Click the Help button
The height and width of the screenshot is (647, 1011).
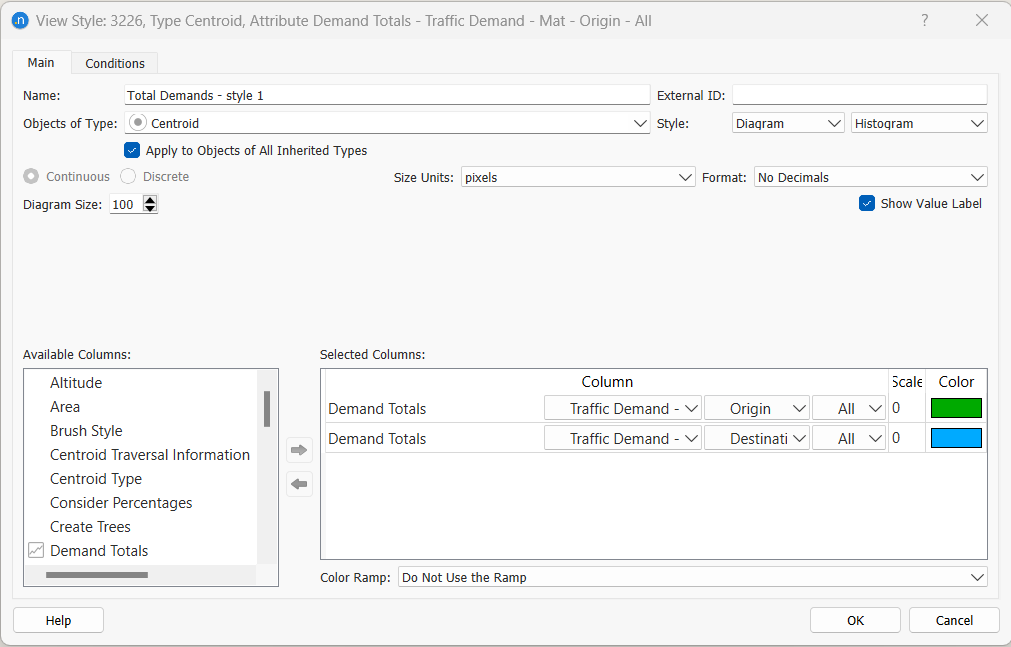pyautogui.click(x=58, y=620)
